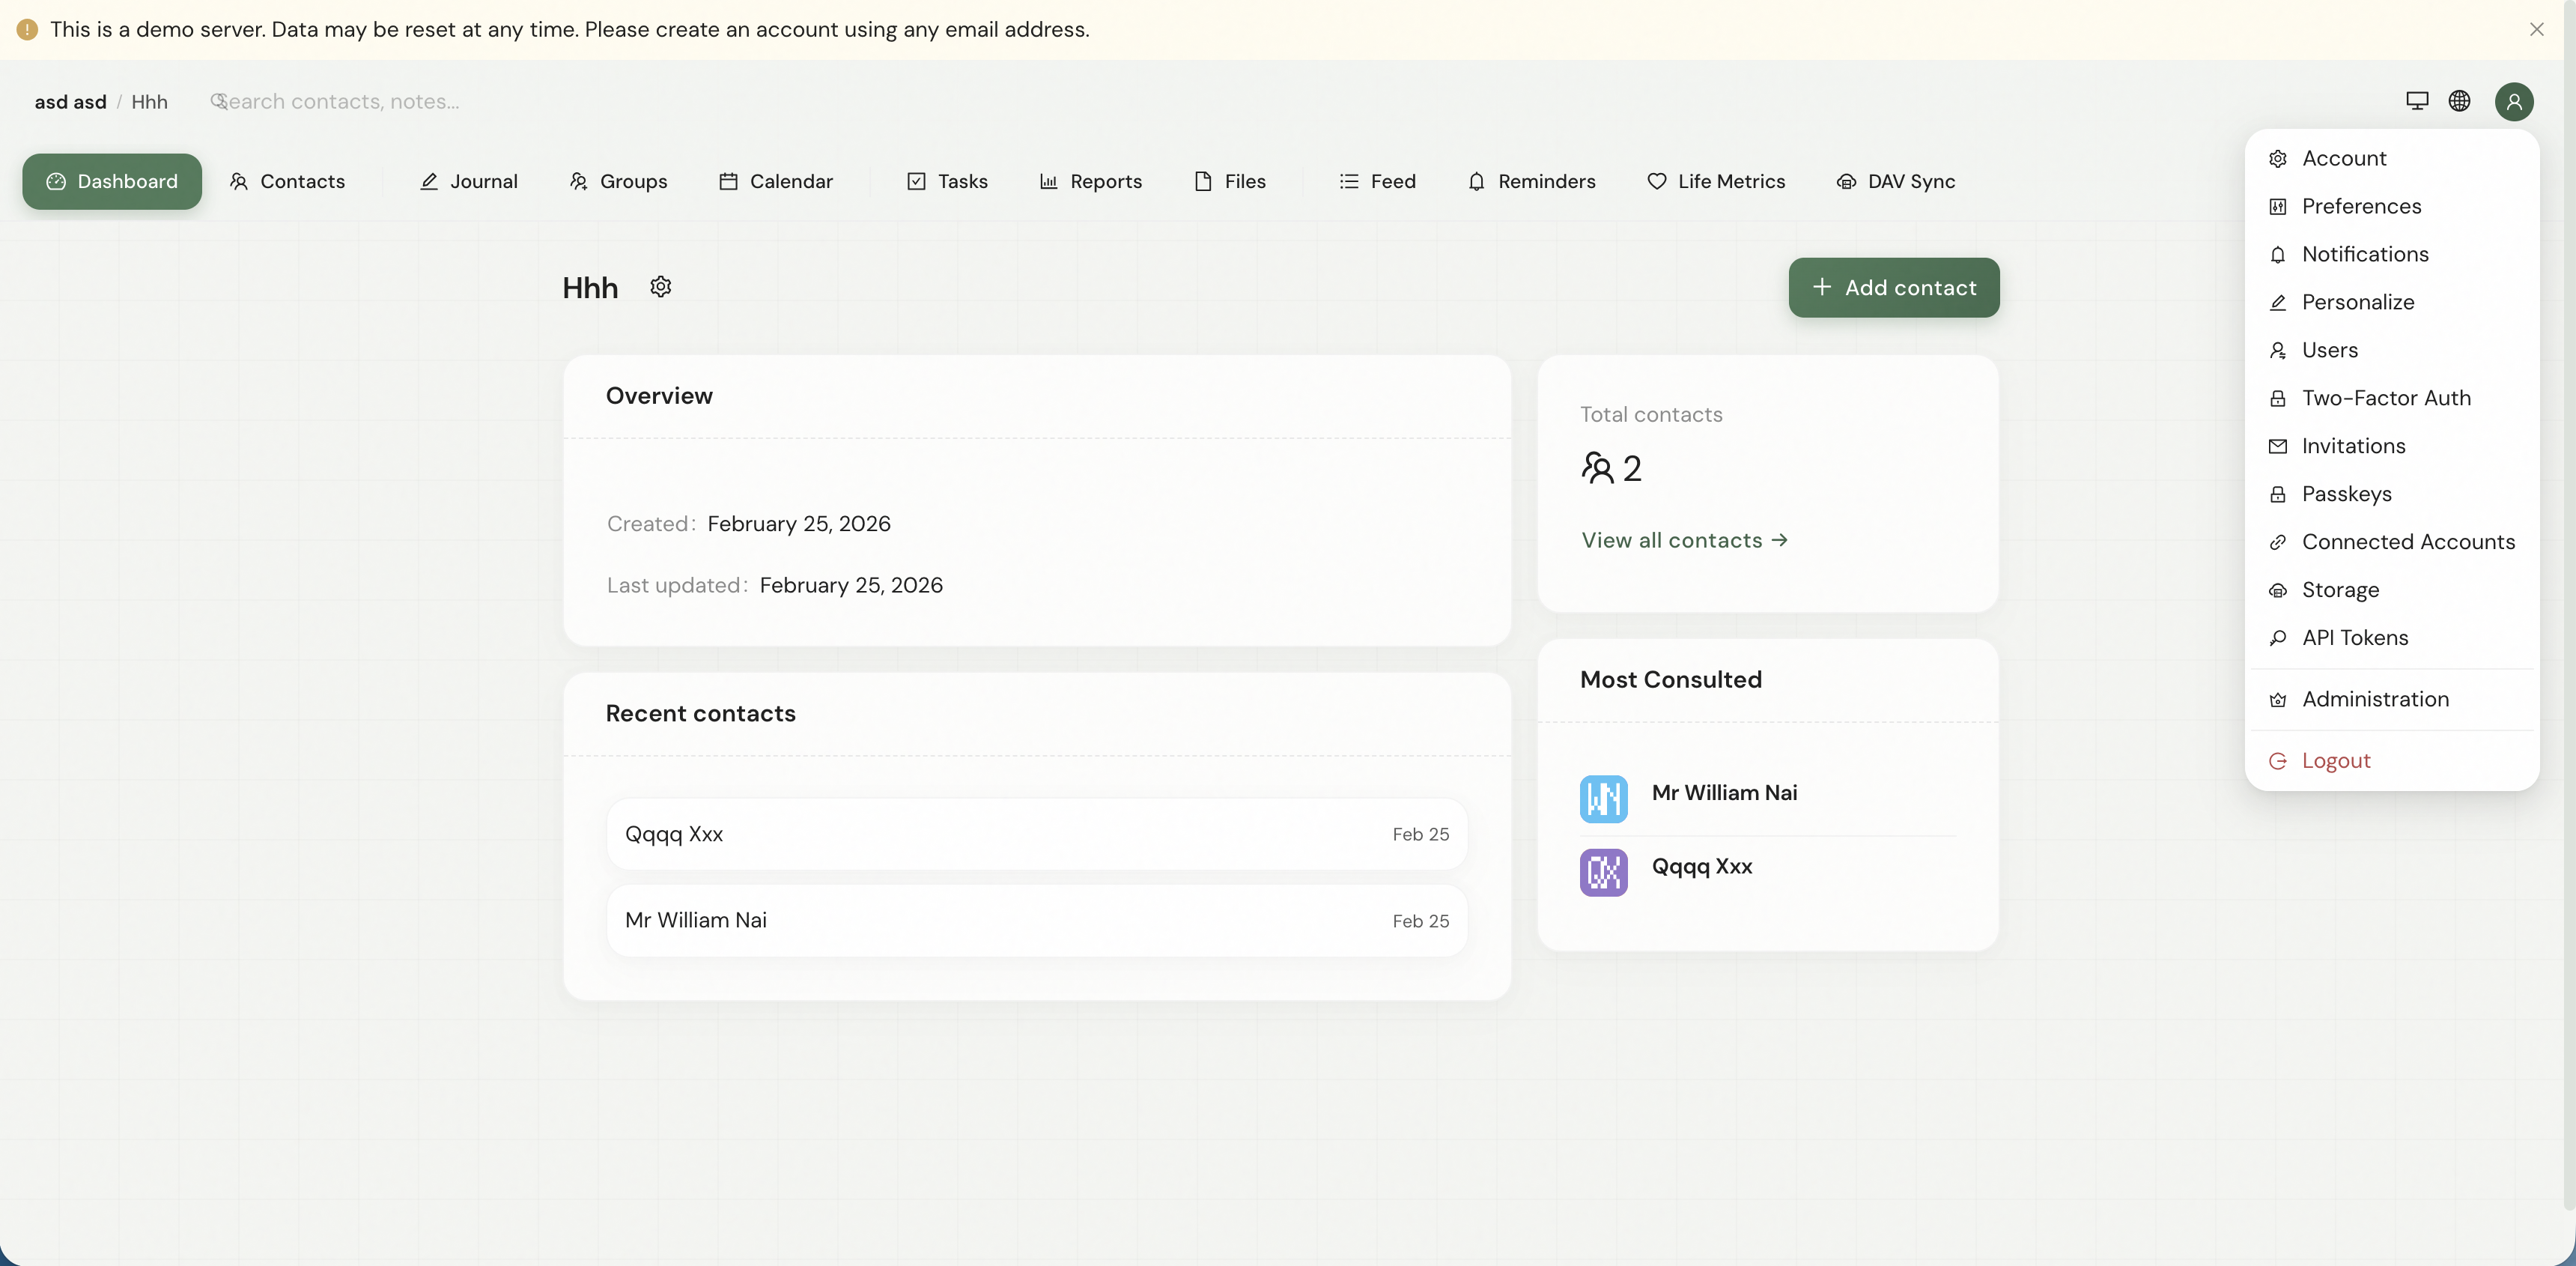Click the Reminders bell icon in navigation
The image size is (2576, 1266).
(x=1478, y=181)
